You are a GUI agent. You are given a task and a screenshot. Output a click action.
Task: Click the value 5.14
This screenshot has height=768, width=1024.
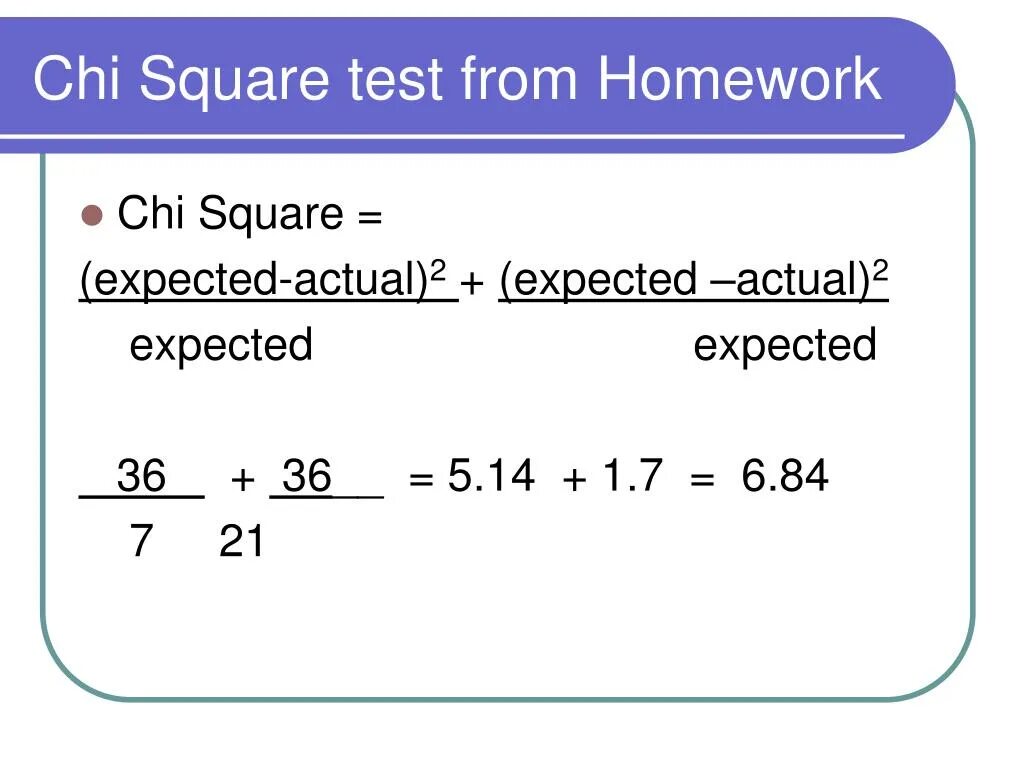pos(490,476)
